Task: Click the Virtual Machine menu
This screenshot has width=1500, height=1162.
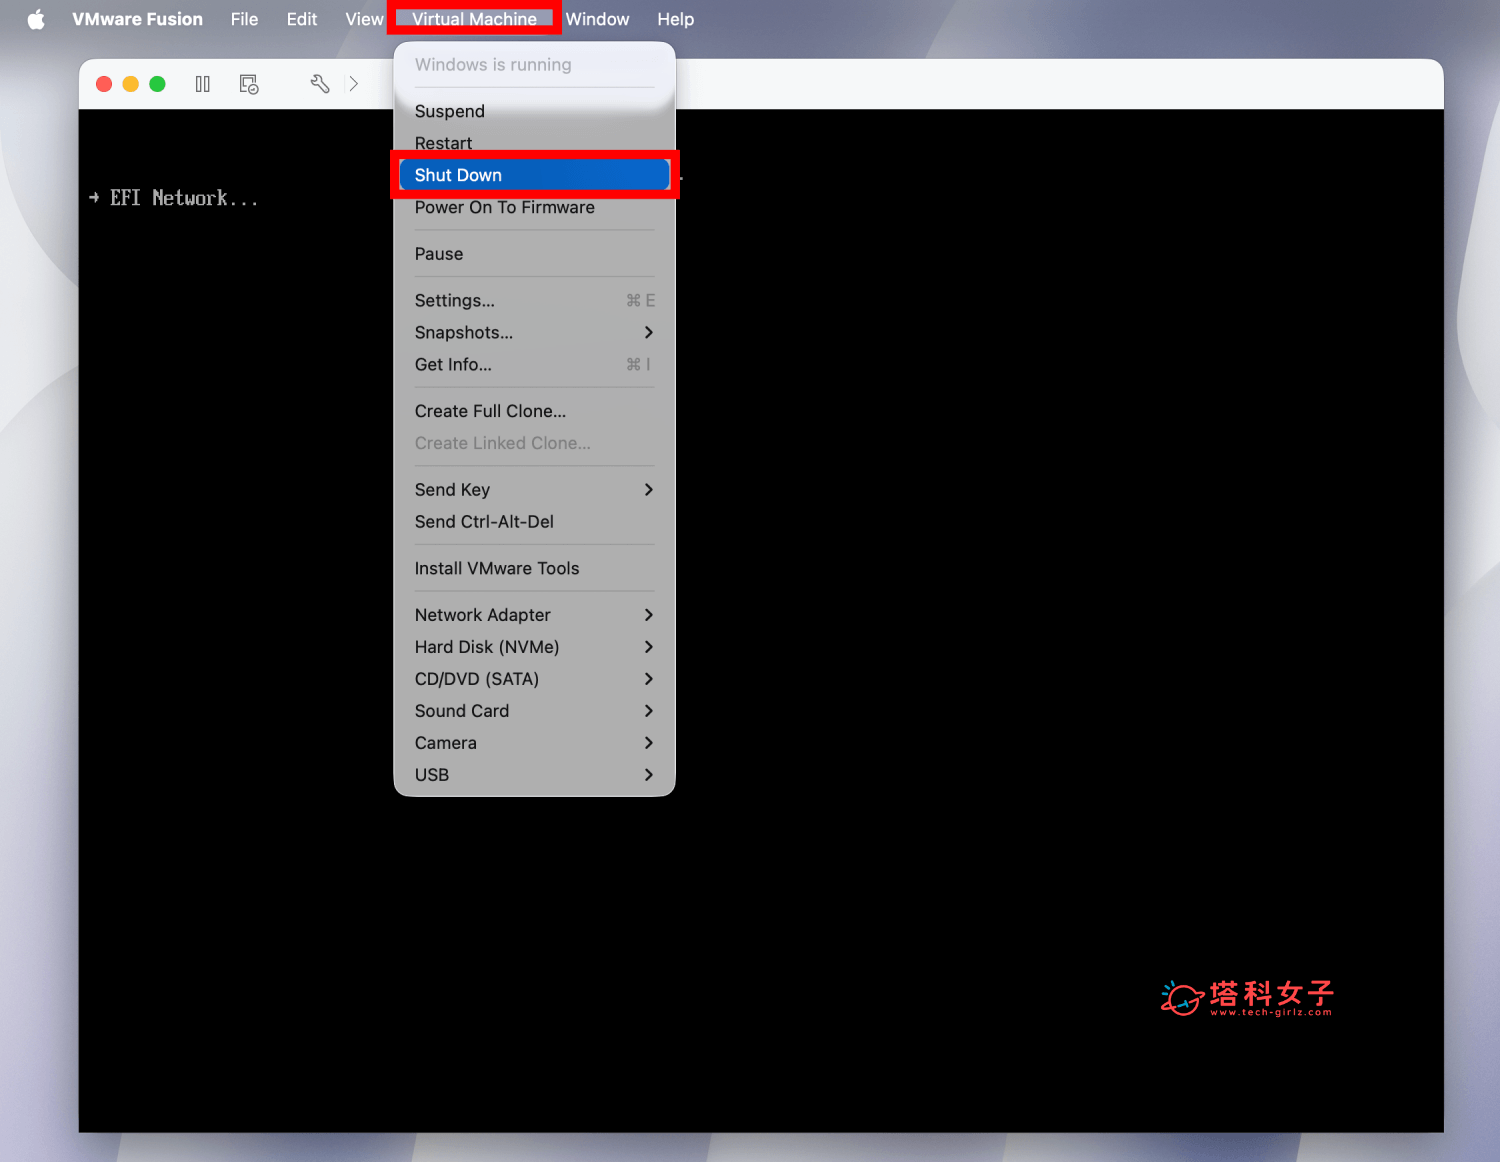Action: 474,19
